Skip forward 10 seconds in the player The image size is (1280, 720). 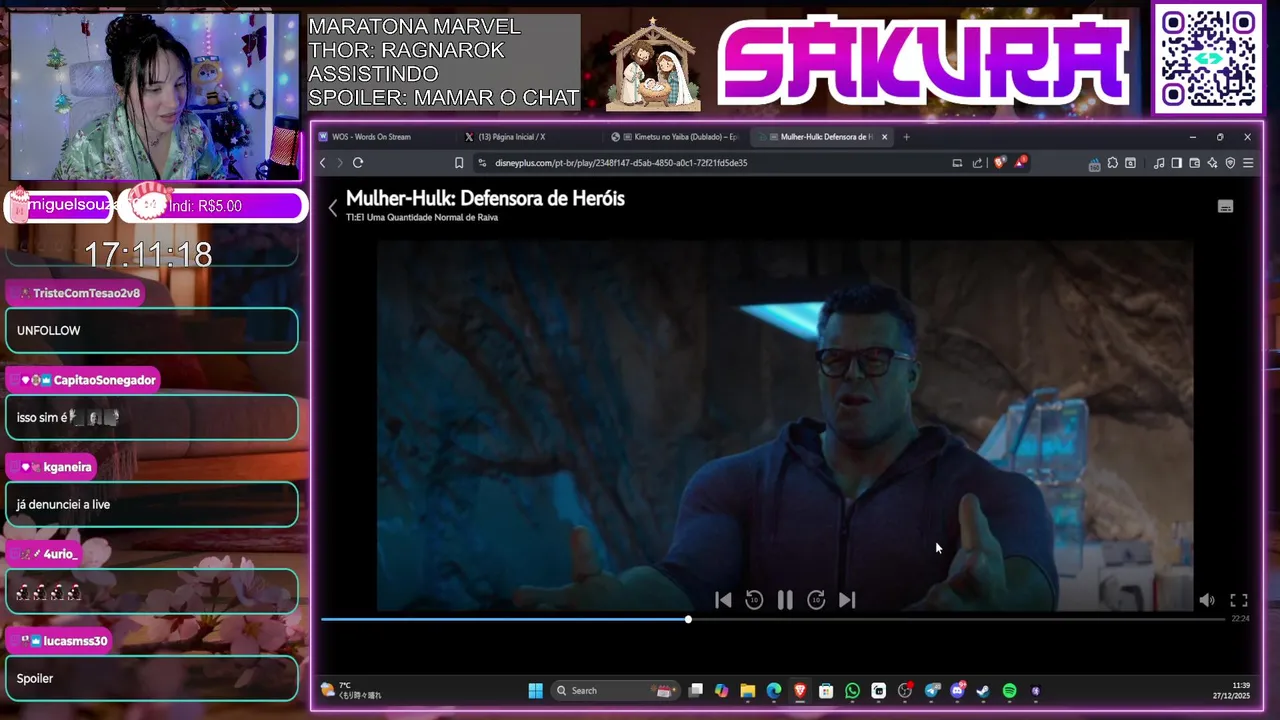tap(816, 600)
